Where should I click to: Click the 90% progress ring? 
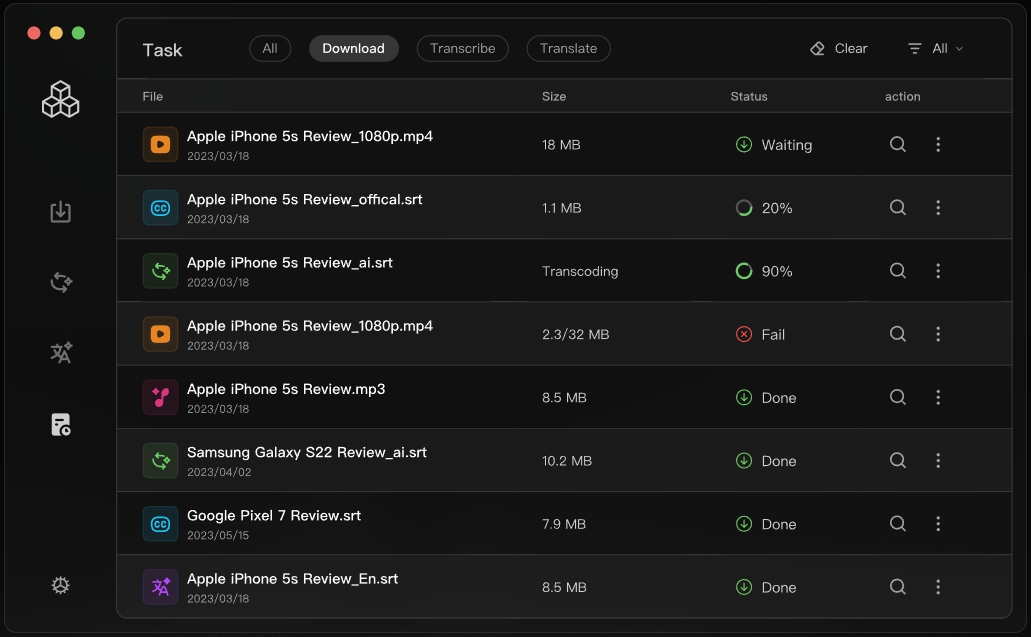point(744,271)
